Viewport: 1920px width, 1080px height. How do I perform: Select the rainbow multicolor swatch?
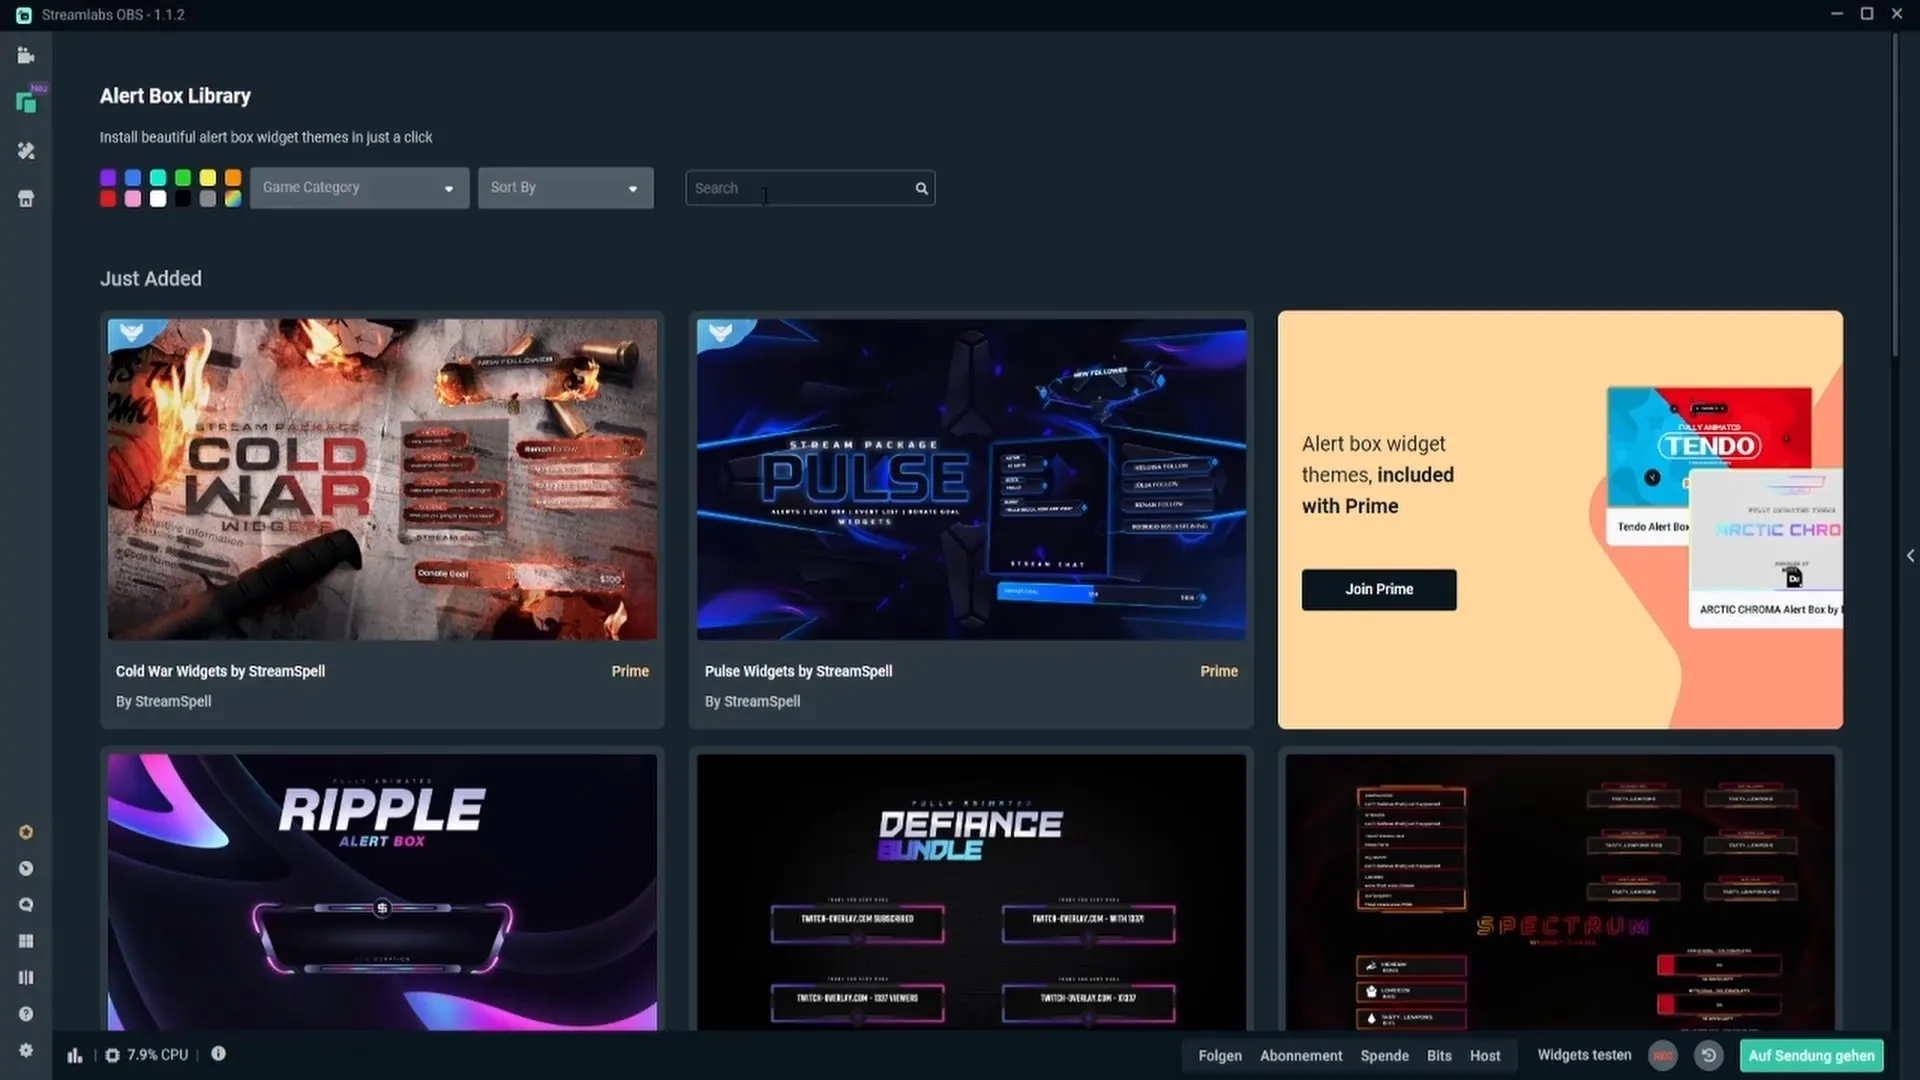[233, 198]
